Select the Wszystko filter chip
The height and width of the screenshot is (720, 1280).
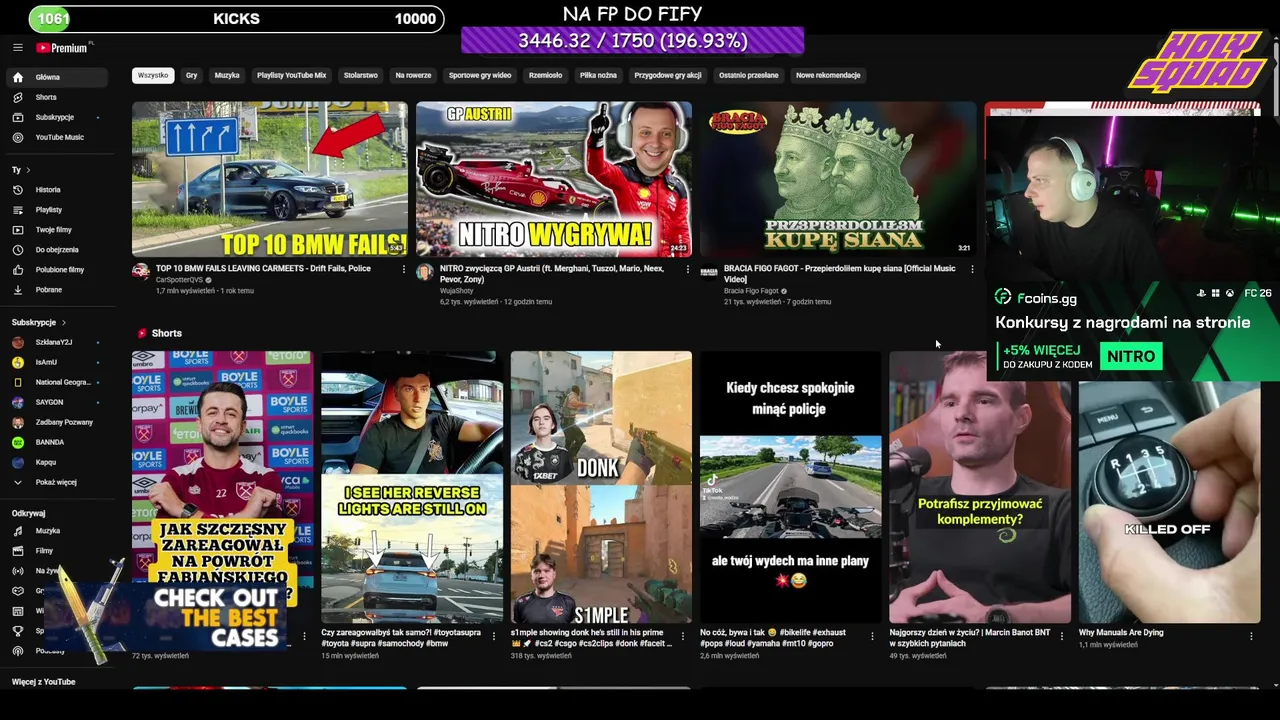click(x=153, y=75)
